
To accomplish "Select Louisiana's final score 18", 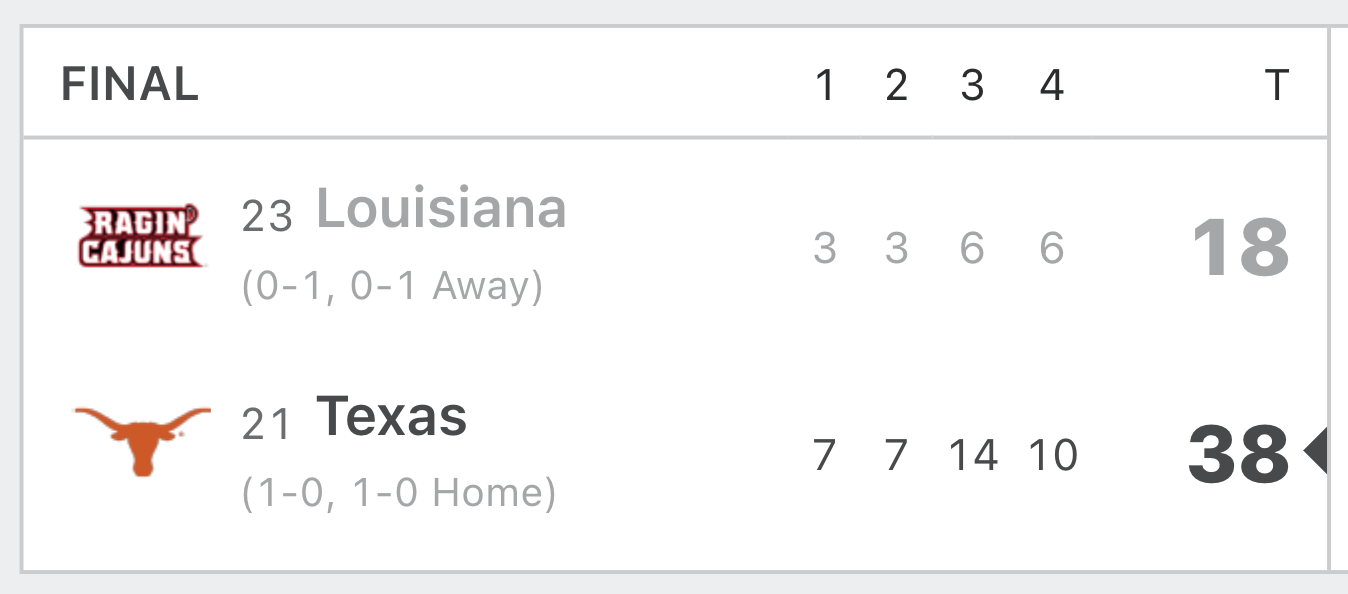I will coord(1240,248).
